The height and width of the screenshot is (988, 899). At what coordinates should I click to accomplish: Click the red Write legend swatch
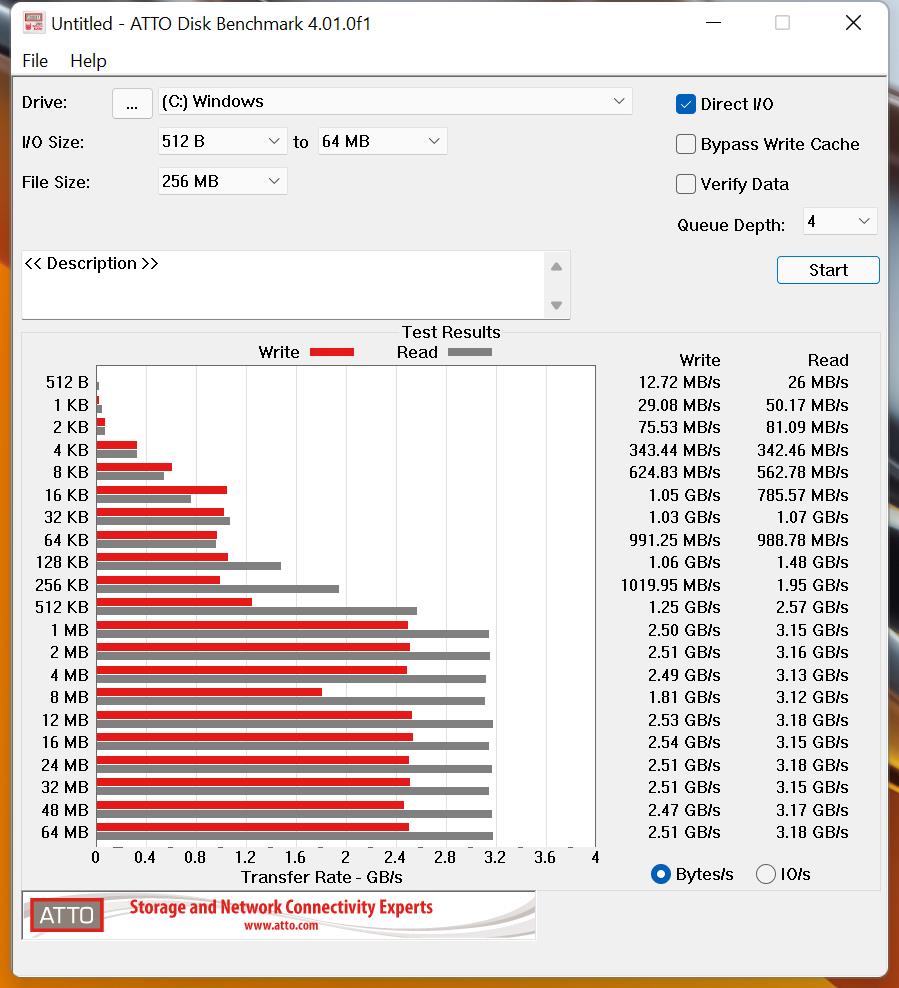pos(332,352)
